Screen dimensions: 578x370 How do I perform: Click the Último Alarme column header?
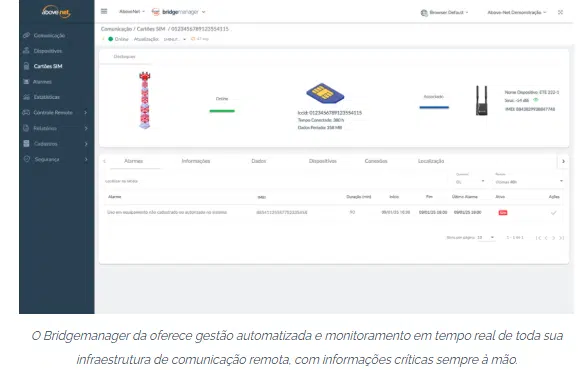(x=464, y=197)
